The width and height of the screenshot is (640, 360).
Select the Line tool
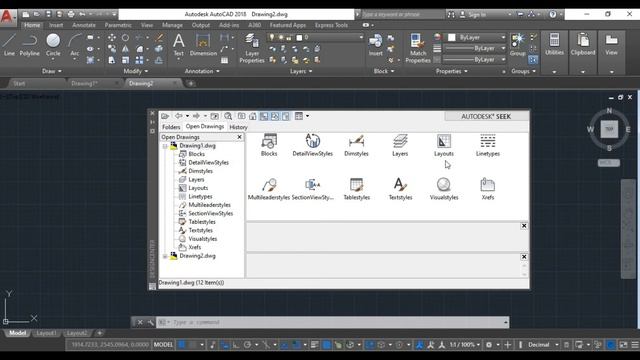[x=9, y=45]
